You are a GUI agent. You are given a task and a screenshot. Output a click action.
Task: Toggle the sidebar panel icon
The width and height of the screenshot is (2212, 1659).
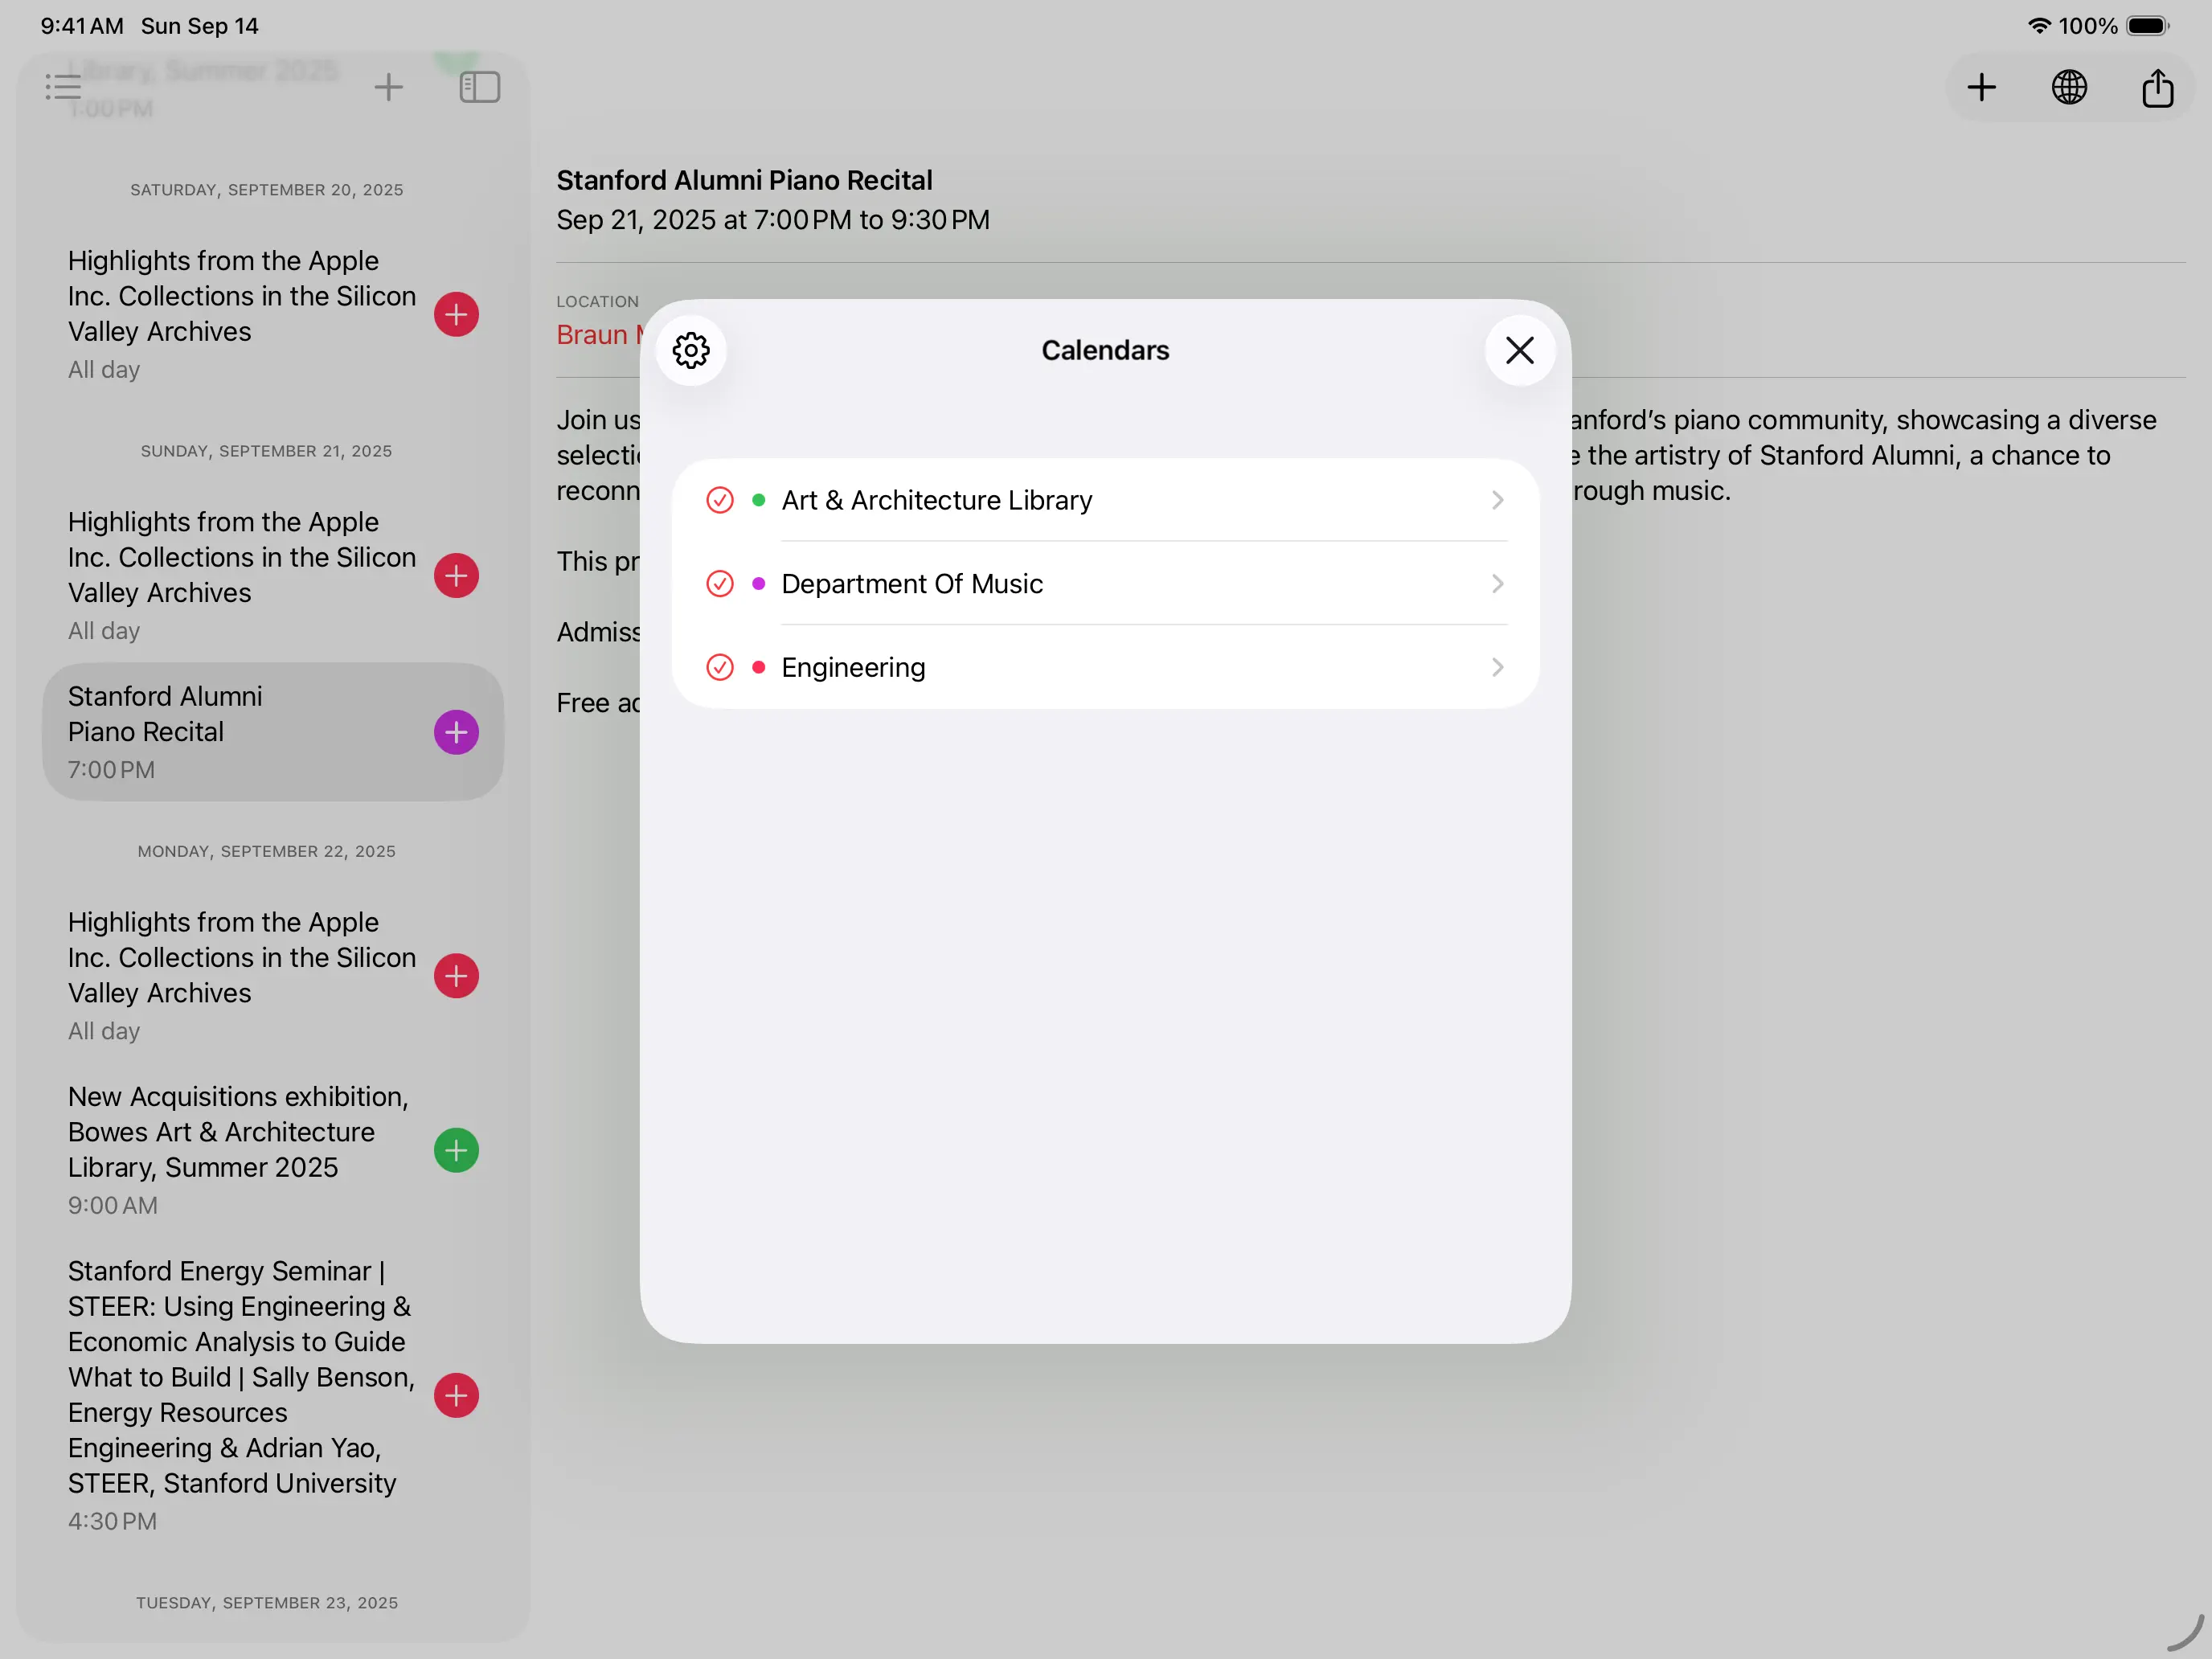tap(479, 88)
